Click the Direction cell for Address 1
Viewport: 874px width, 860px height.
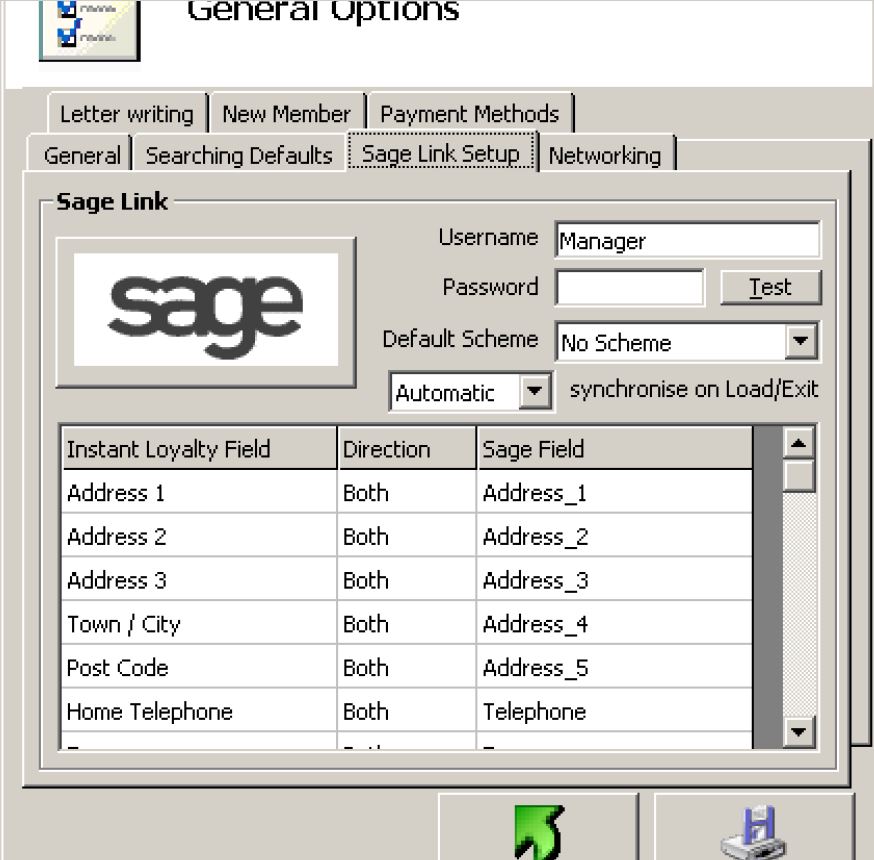407,492
